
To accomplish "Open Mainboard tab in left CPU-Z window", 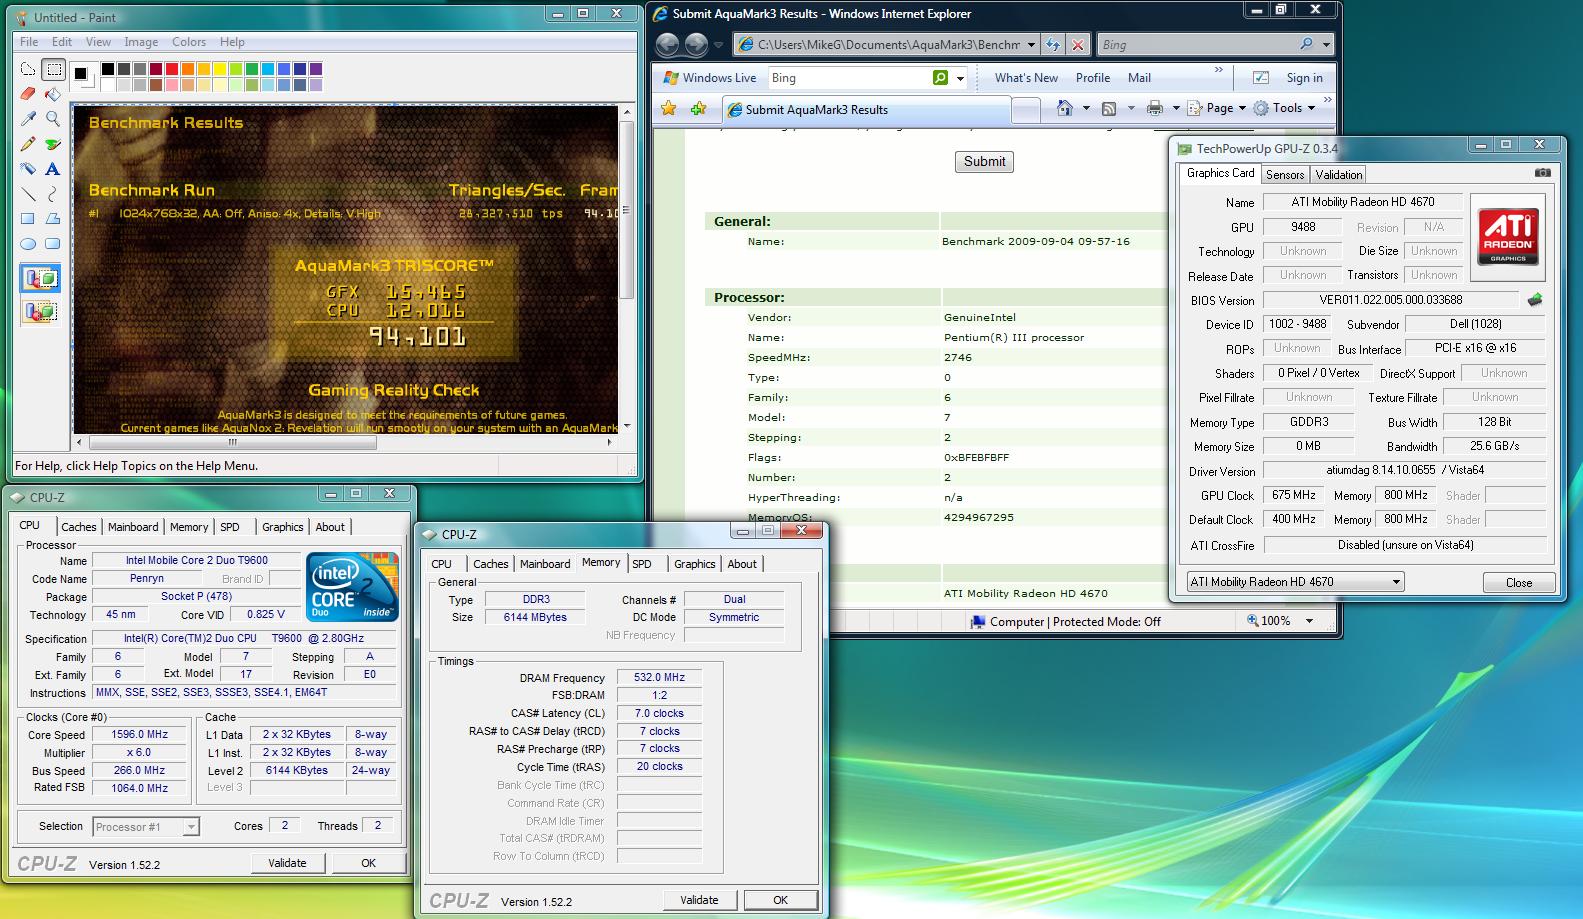I will [x=133, y=527].
